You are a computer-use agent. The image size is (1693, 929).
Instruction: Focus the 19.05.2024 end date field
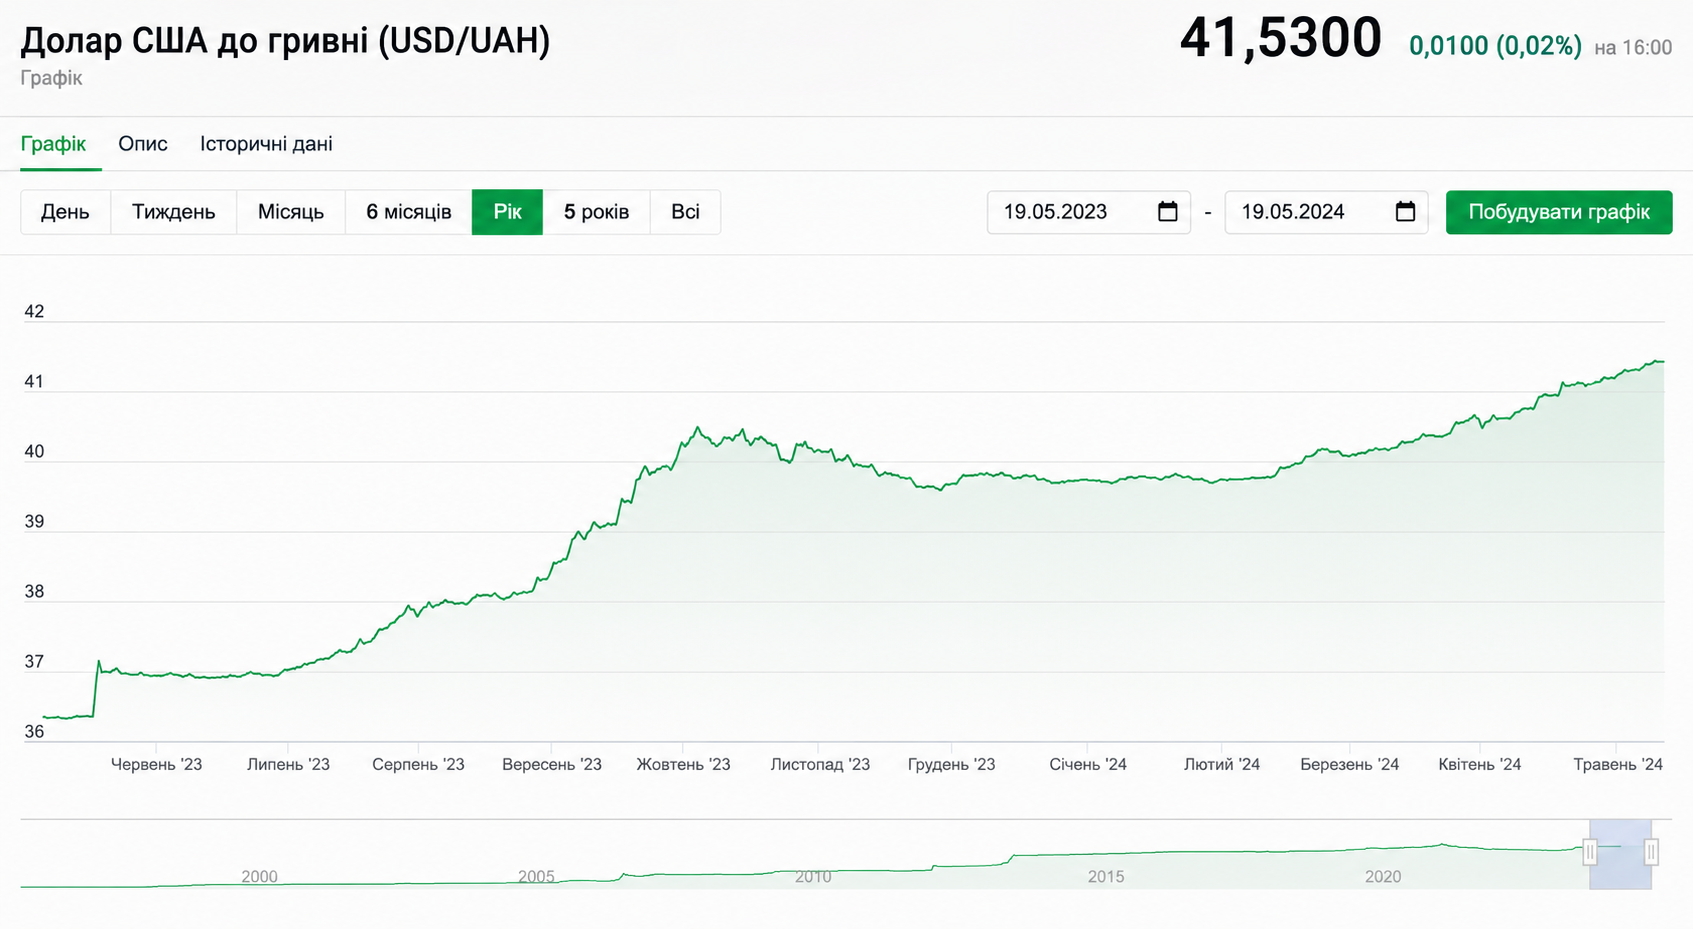1326,212
